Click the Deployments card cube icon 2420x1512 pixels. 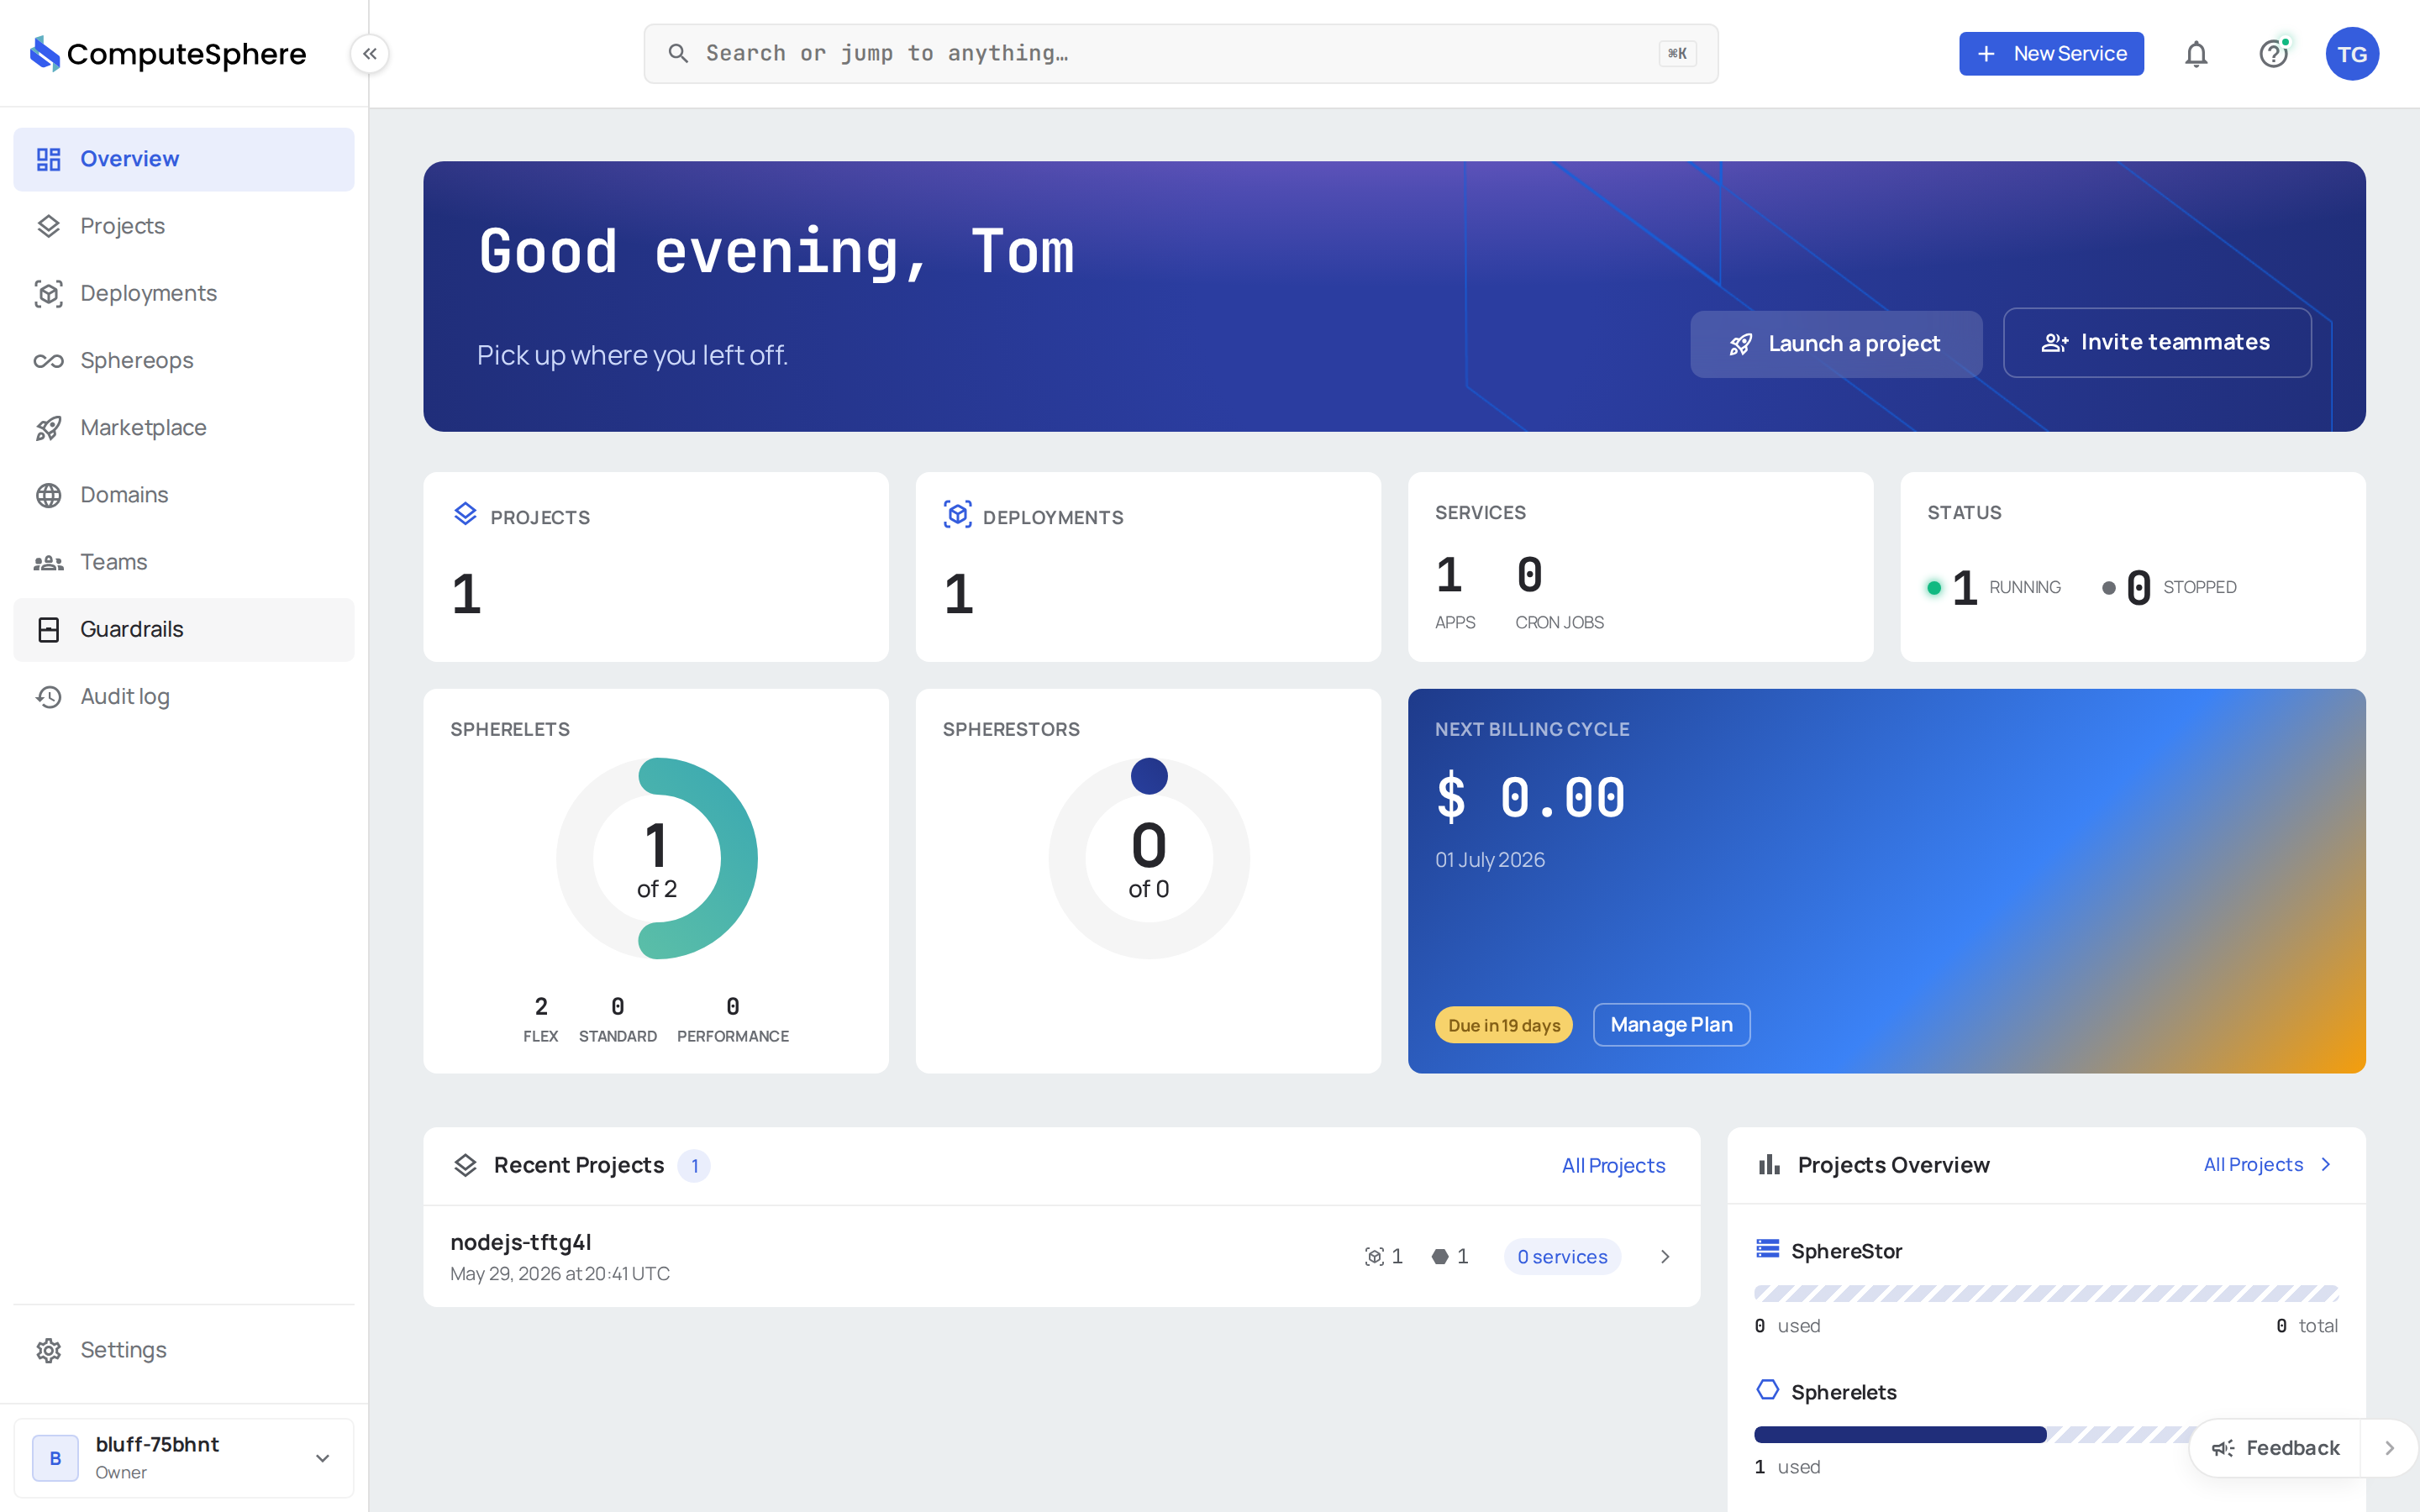click(x=958, y=514)
